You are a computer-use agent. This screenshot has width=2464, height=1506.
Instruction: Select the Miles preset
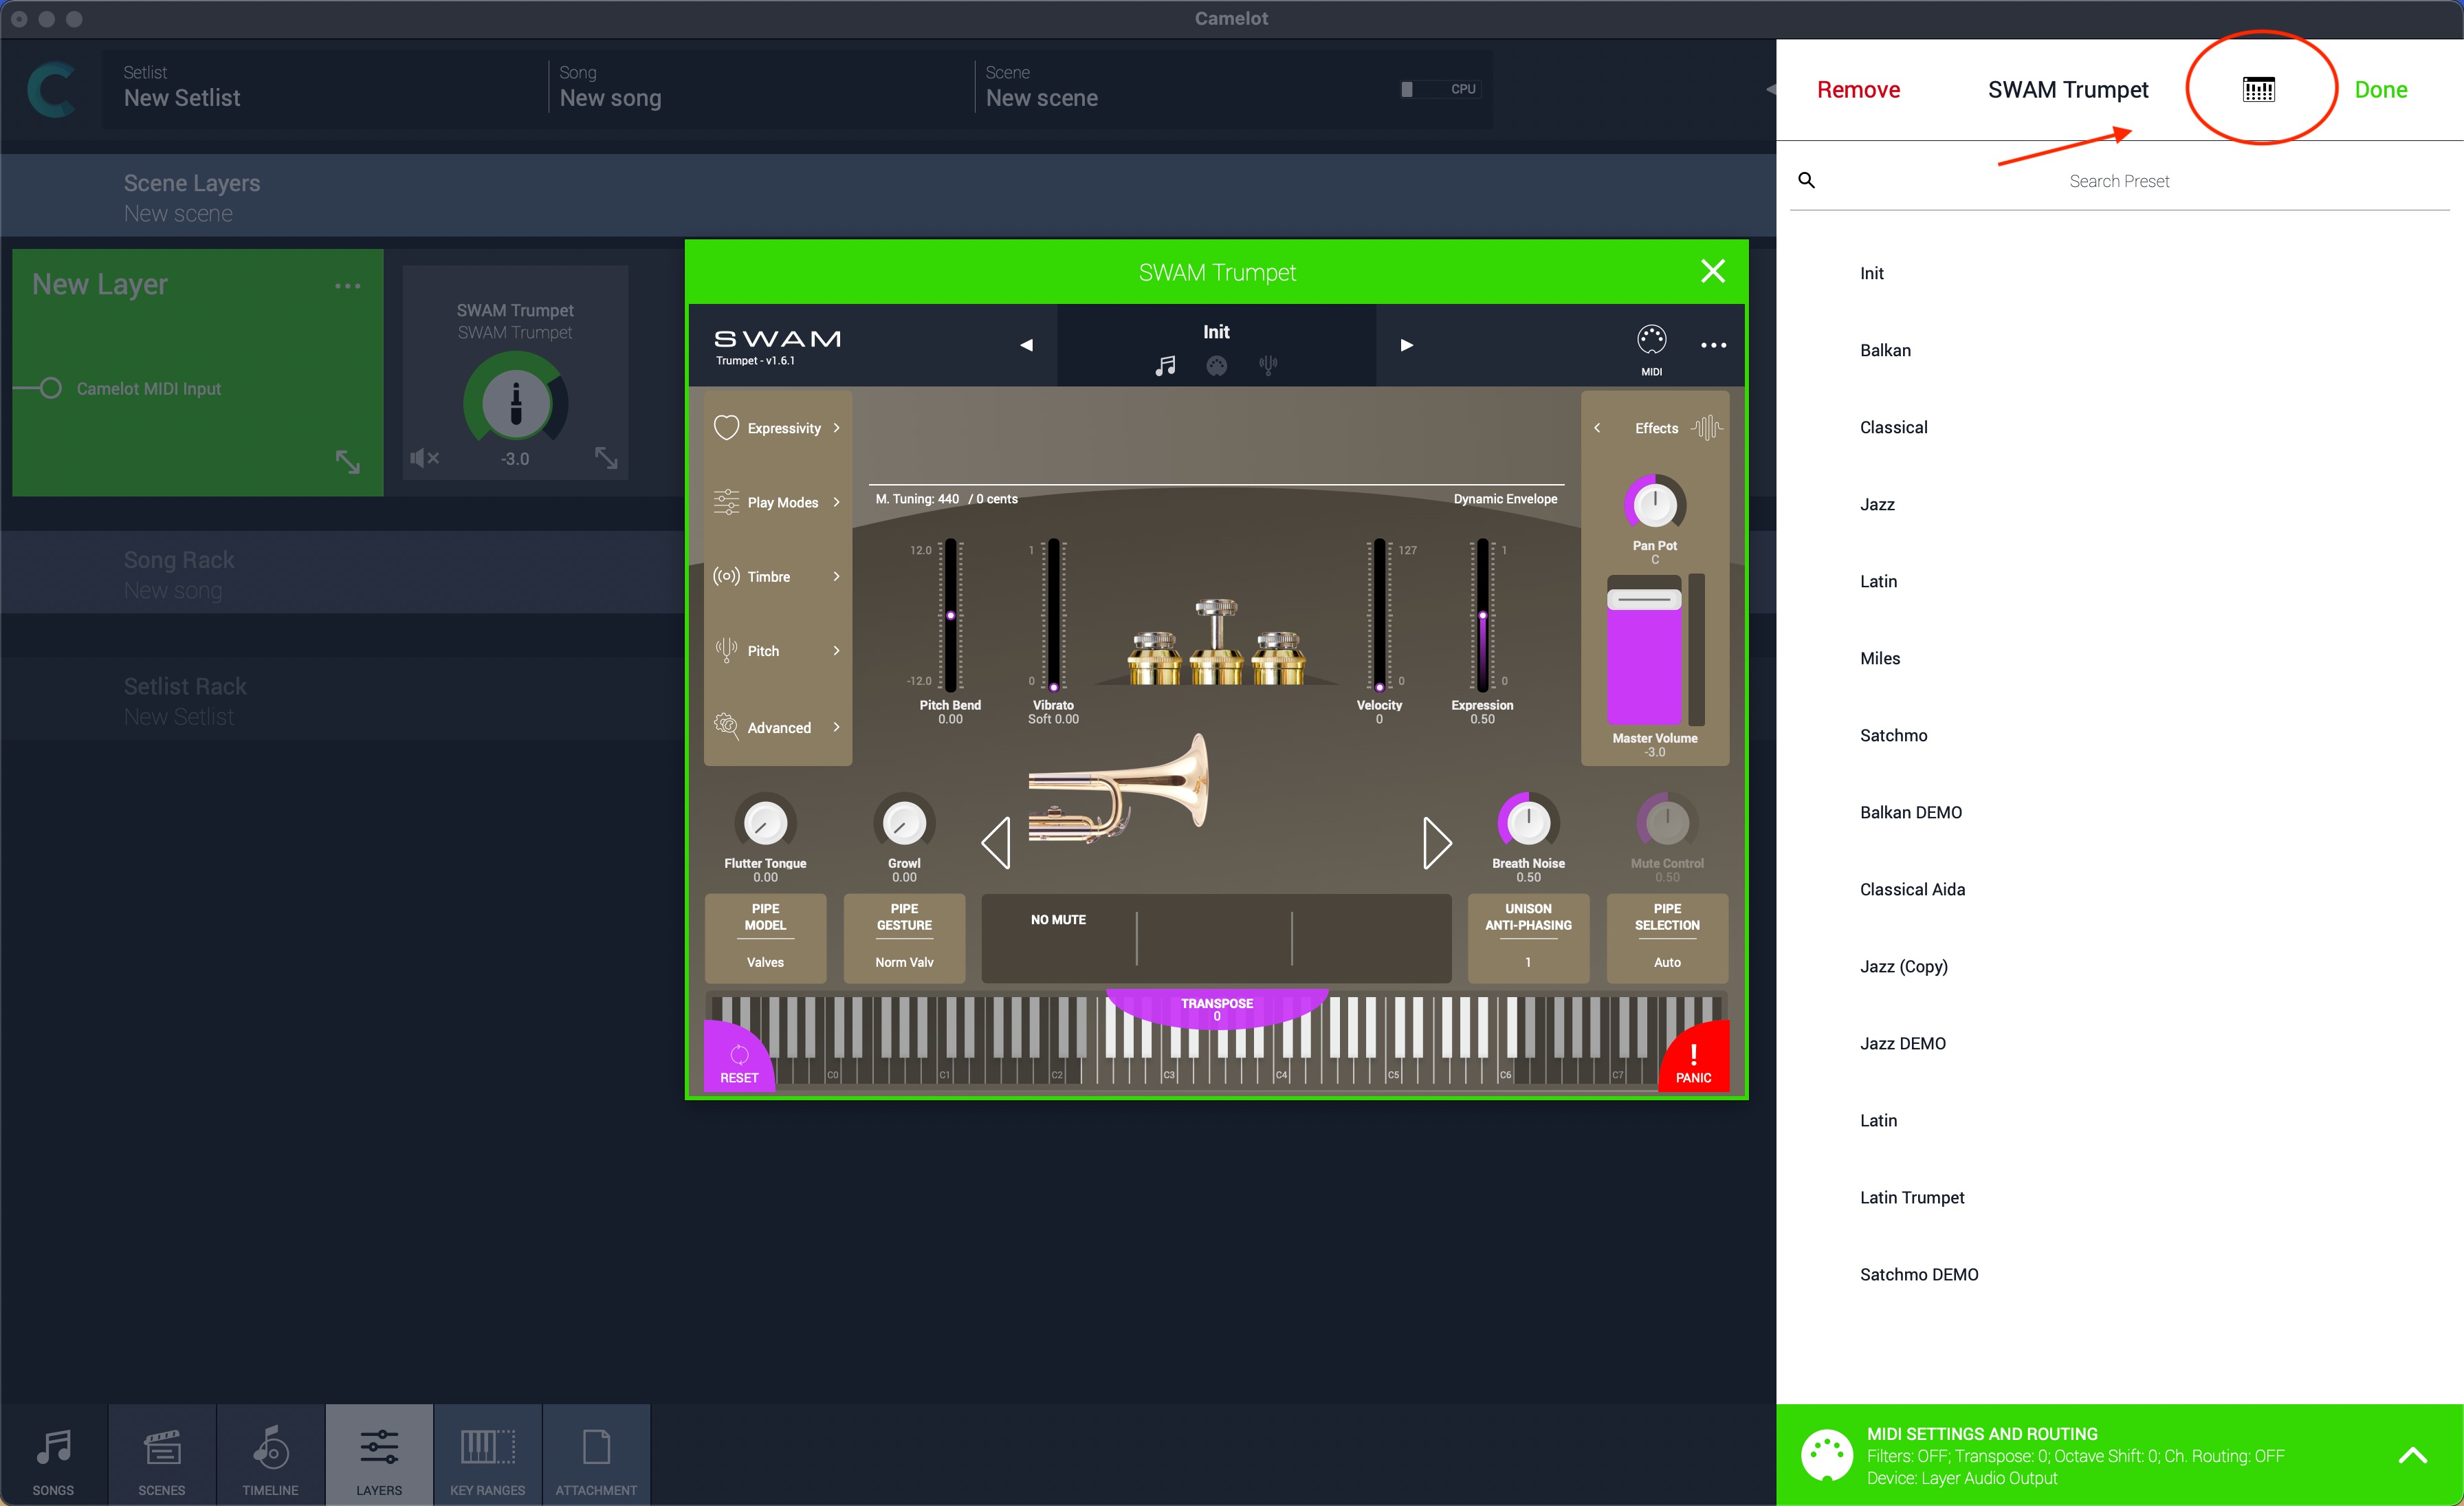coord(1880,658)
